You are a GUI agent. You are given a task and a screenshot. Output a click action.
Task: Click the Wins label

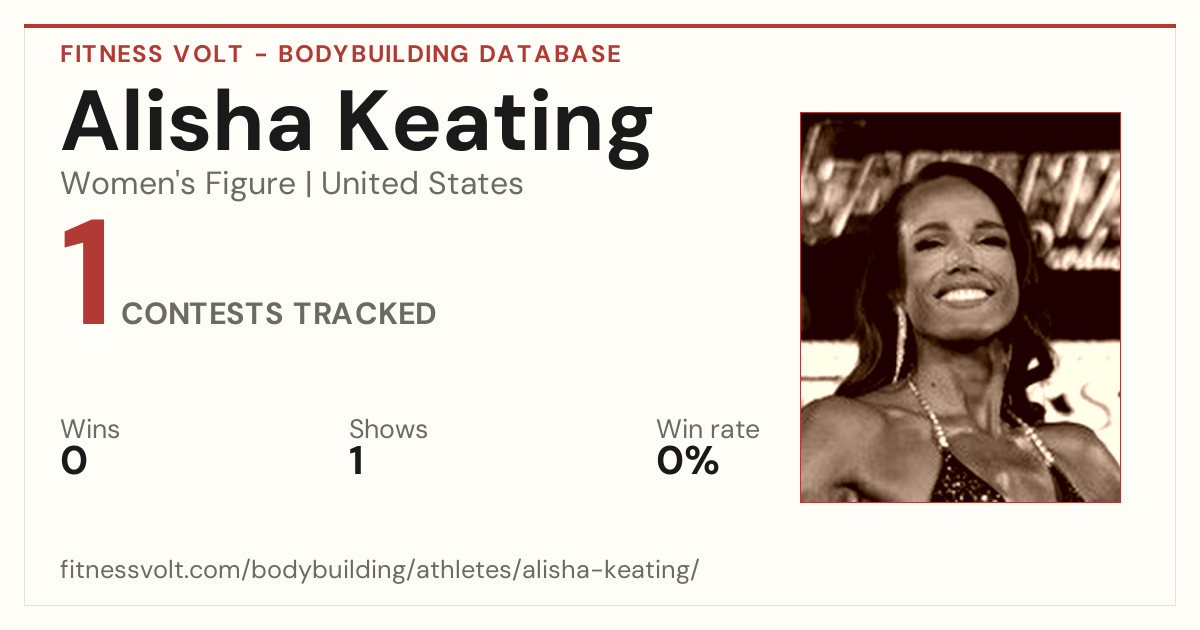[x=90, y=429]
